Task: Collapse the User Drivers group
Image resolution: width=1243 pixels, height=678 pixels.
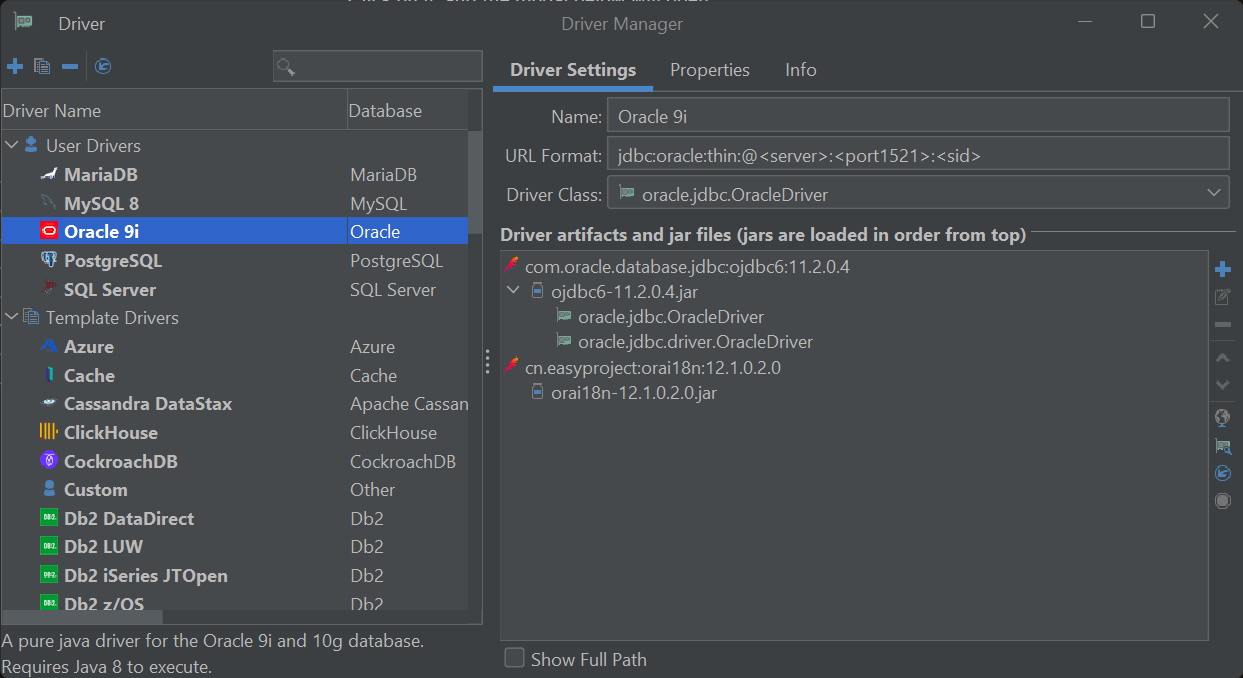Action: [x=12, y=145]
